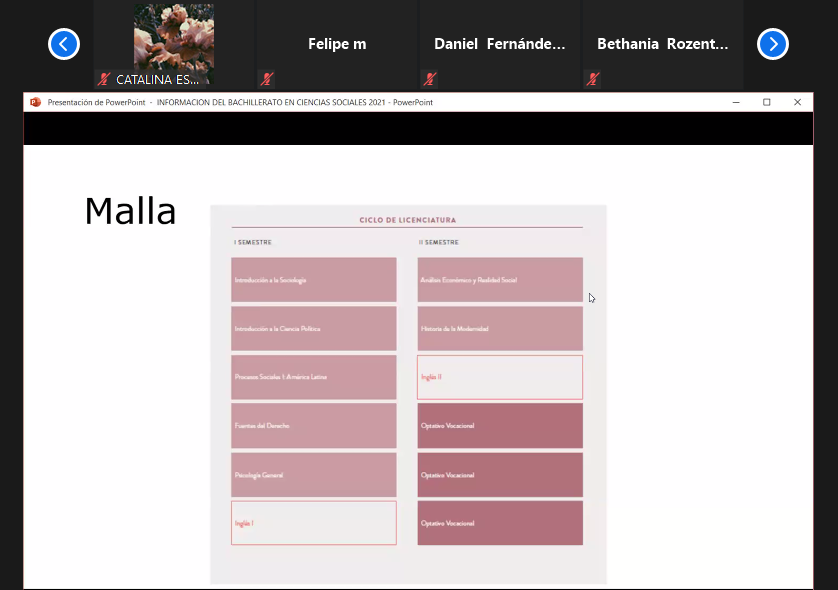Click the left arrow to show previous participants

pos(64,44)
